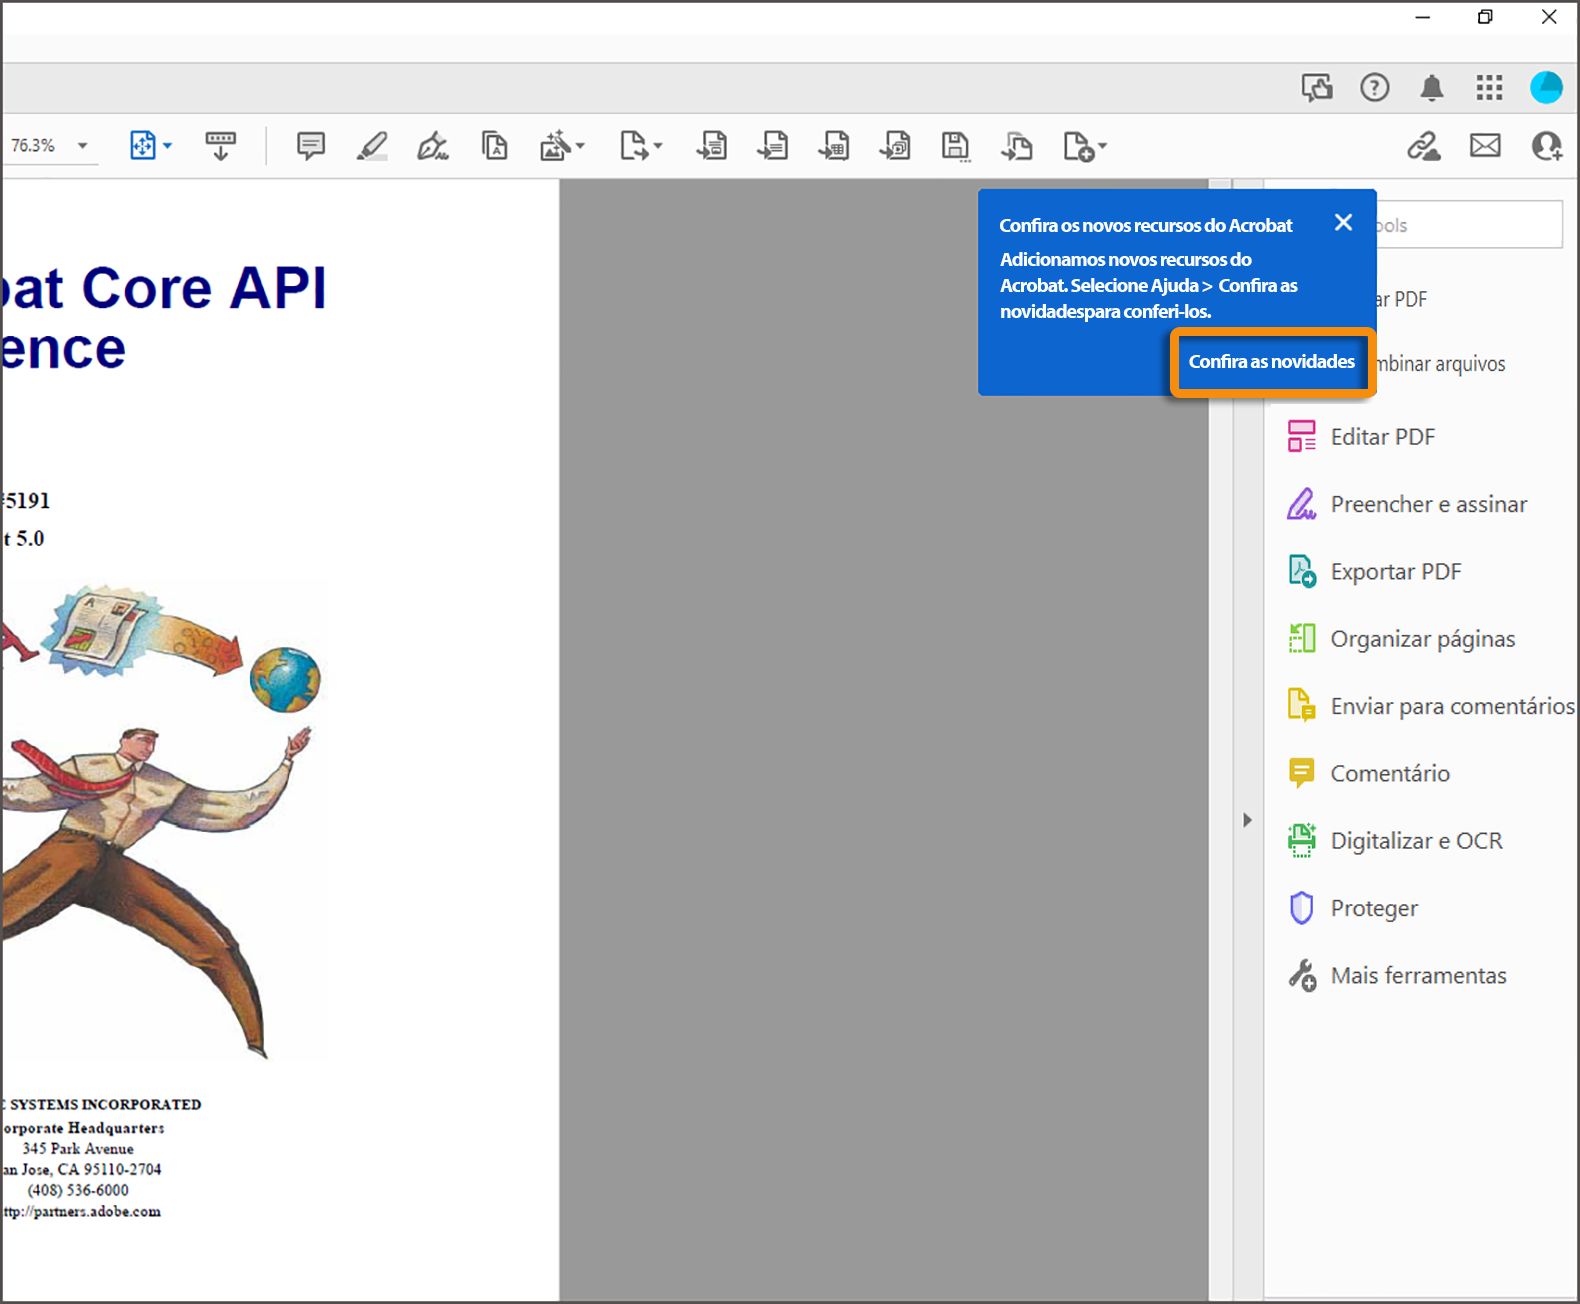Image resolution: width=1580 pixels, height=1304 pixels.
Task: Click the share link icon
Action: [x=1423, y=146]
